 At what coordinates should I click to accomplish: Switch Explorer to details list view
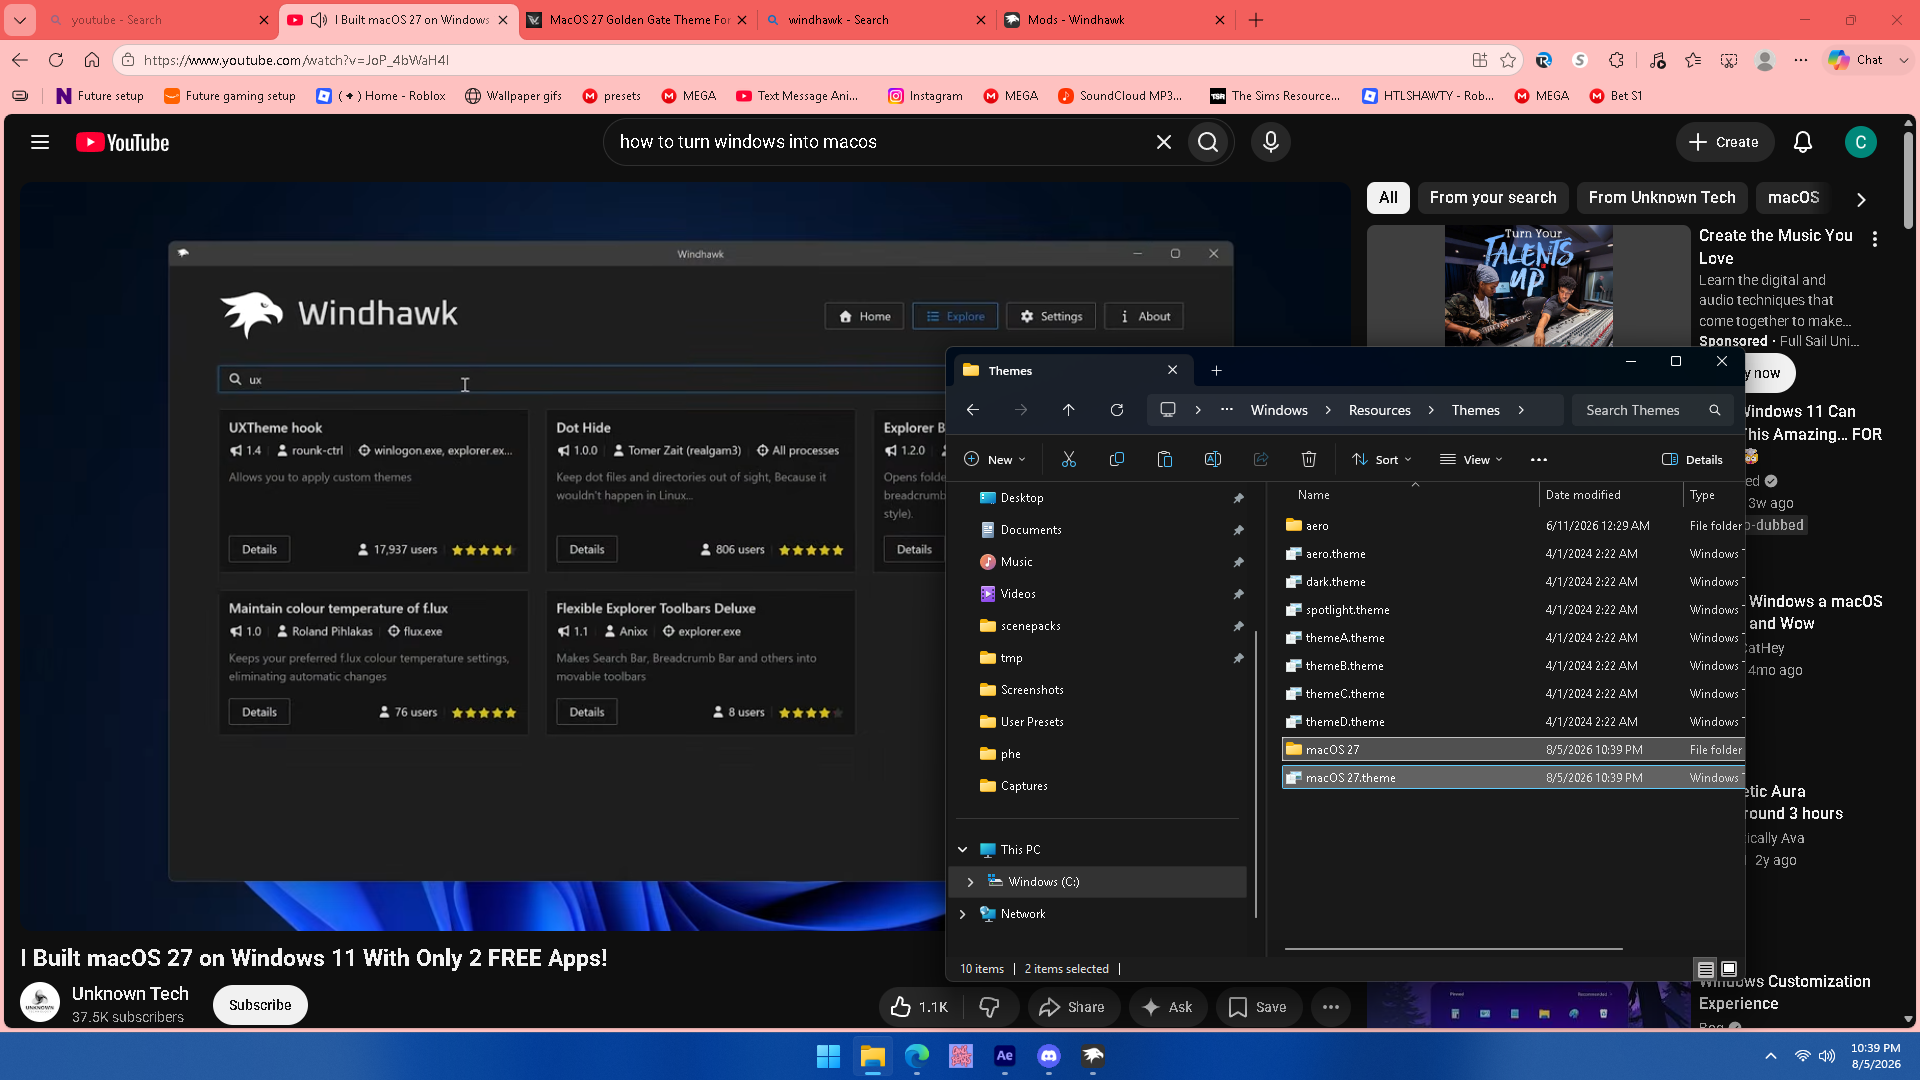(x=1706, y=969)
